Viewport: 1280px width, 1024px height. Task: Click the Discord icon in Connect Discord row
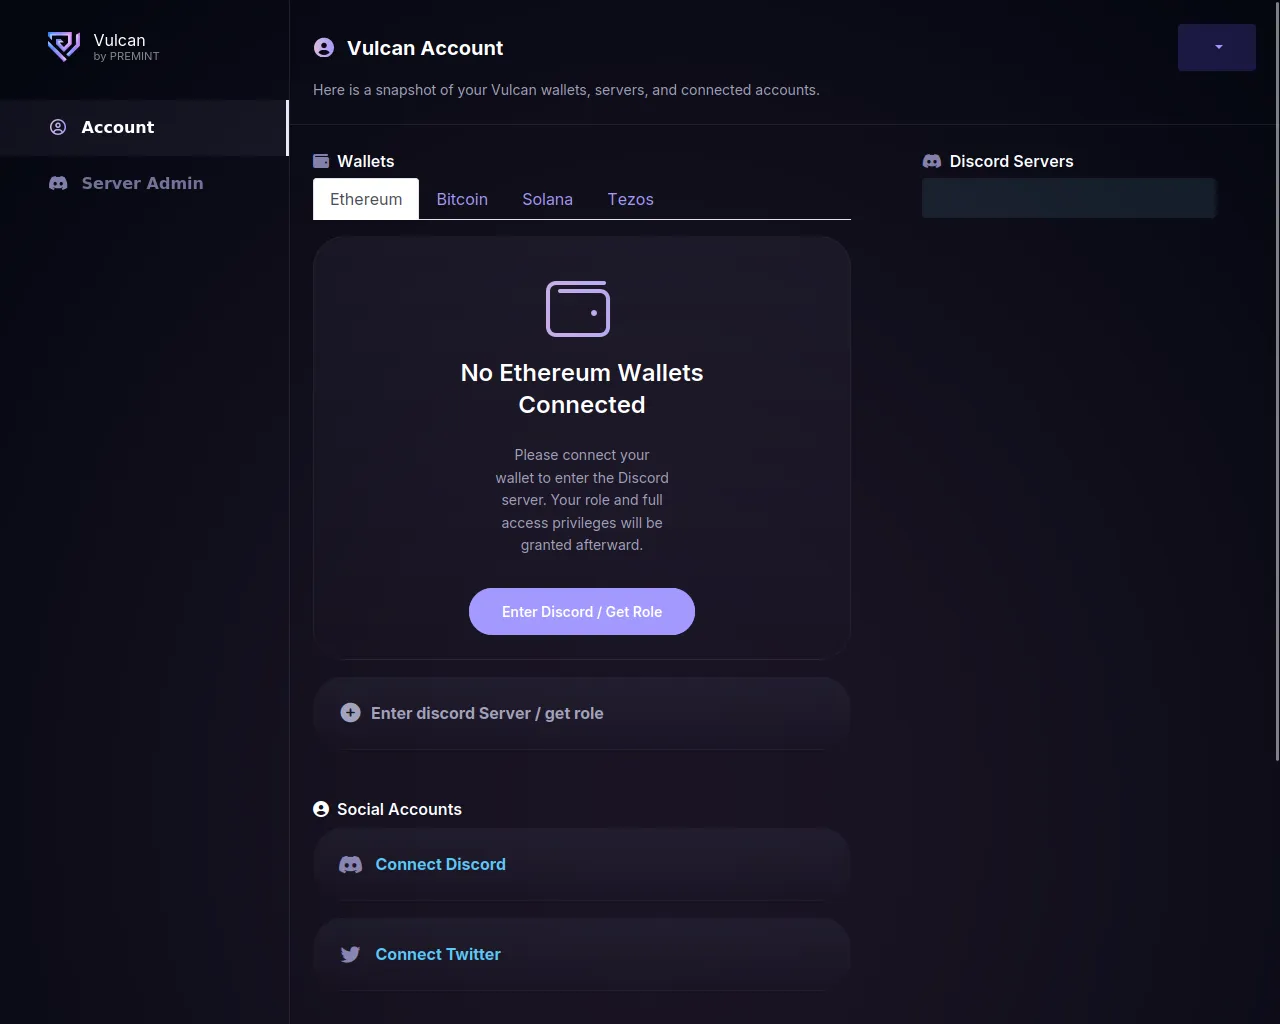click(350, 865)
